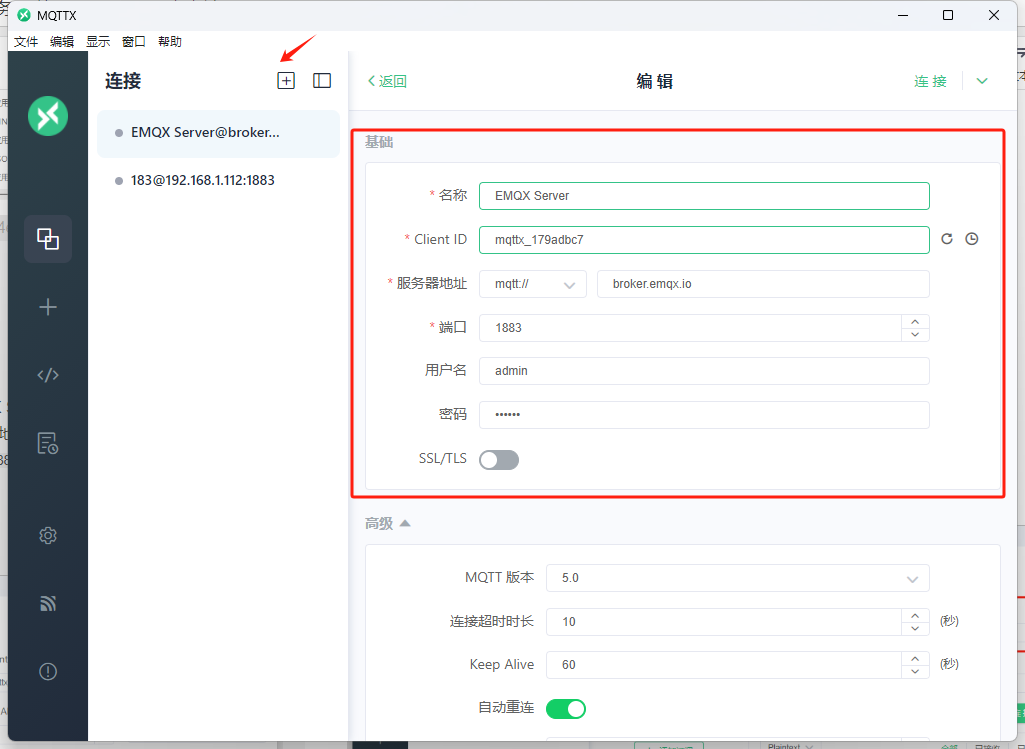Screen dimensions: 1025x749
Task: Click the connection timeout value field
Action: (x=724, y=622)
